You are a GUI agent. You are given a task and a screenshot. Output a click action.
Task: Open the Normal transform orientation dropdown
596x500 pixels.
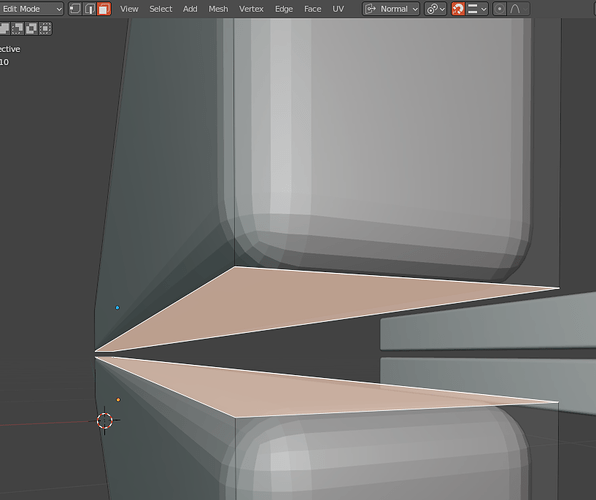tap(391, 9)
